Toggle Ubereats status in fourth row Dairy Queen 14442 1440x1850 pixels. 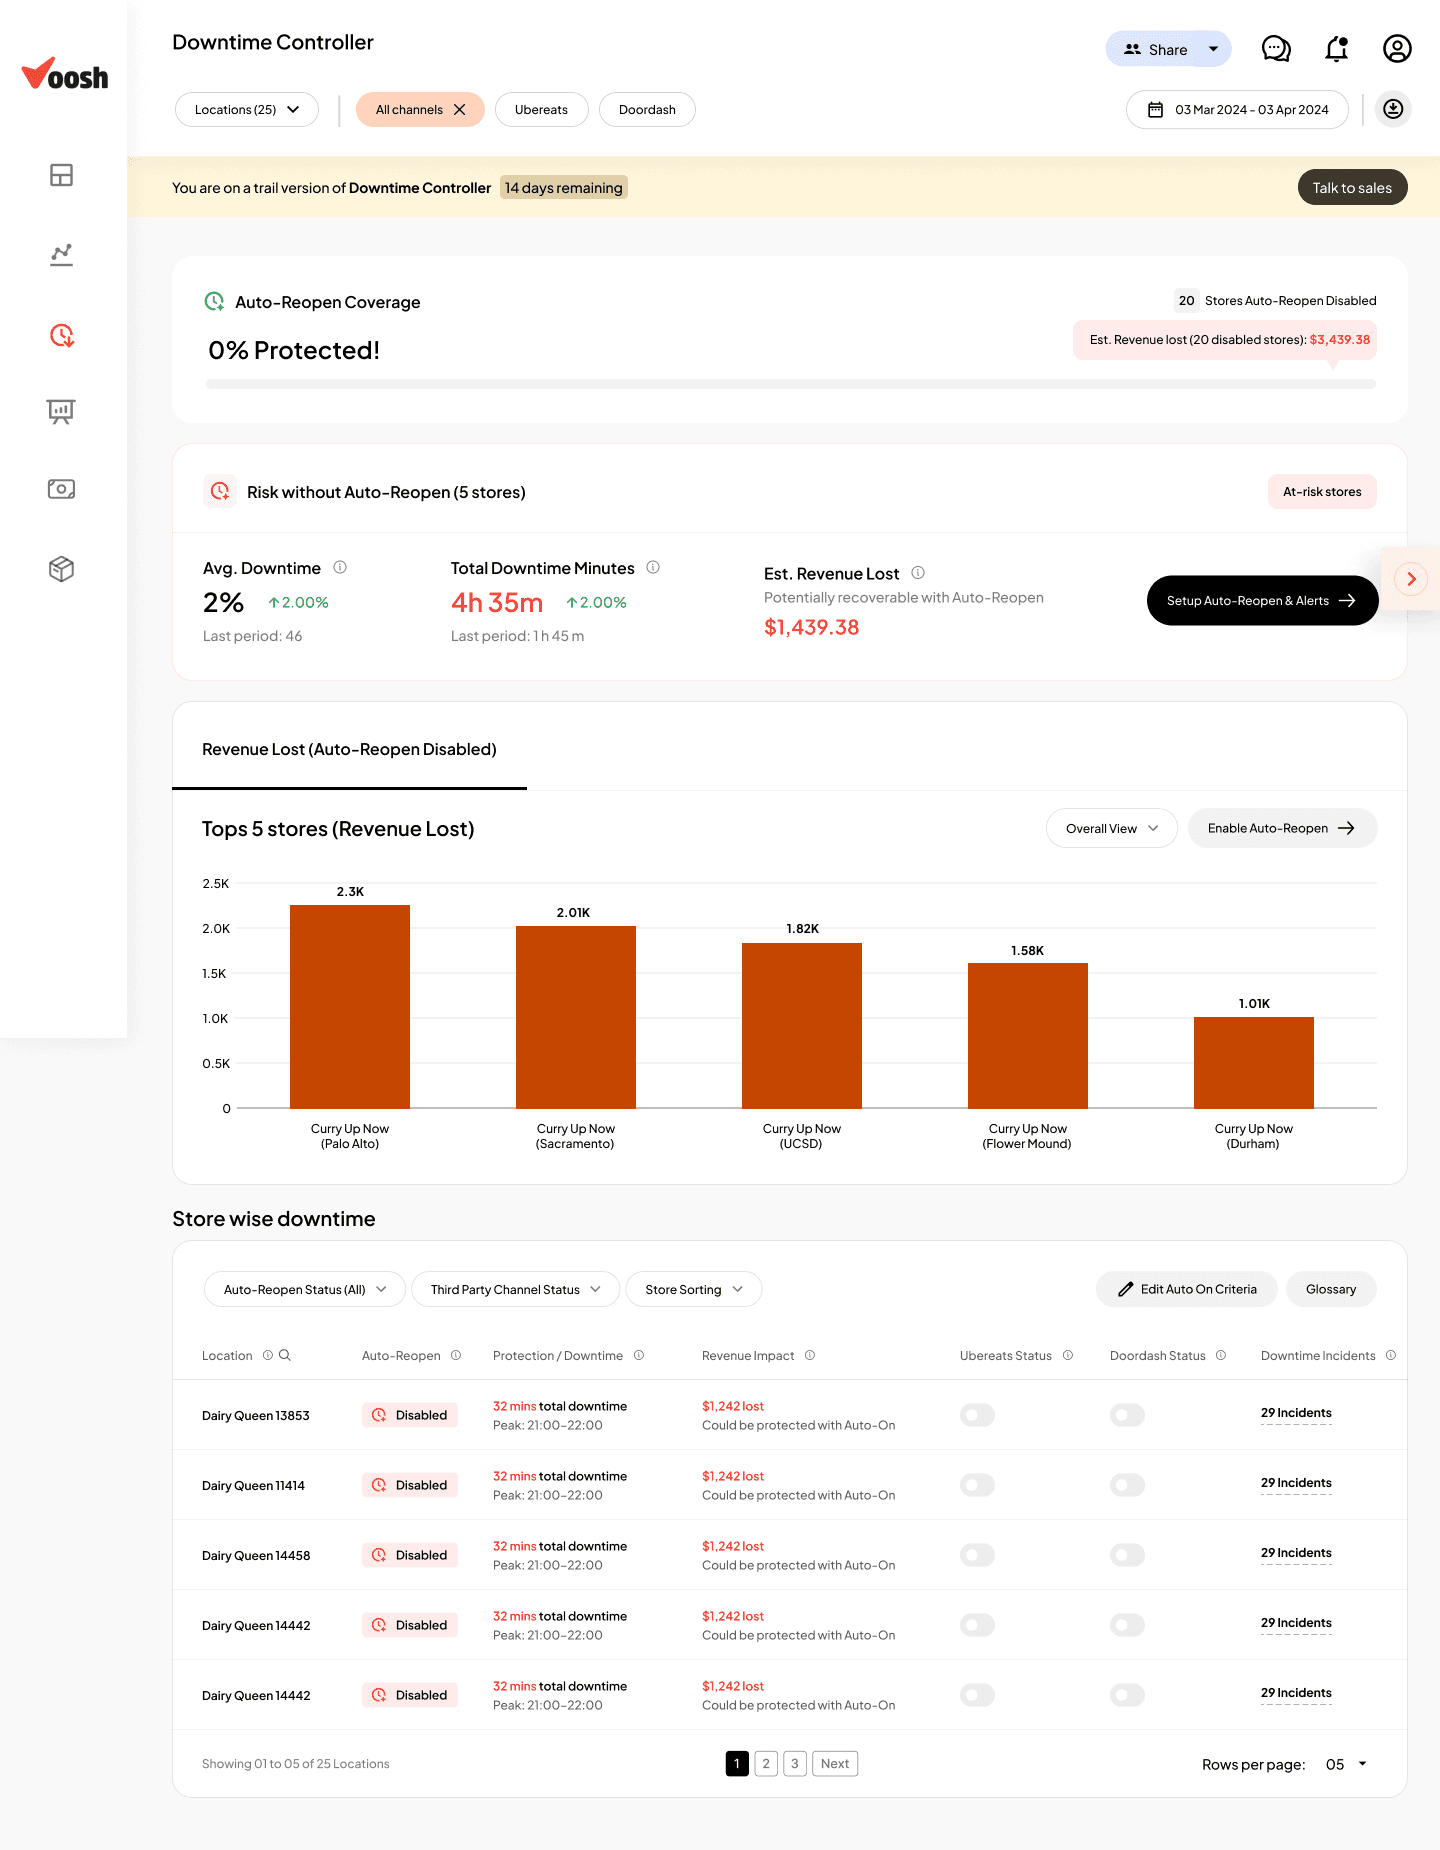977,1625
